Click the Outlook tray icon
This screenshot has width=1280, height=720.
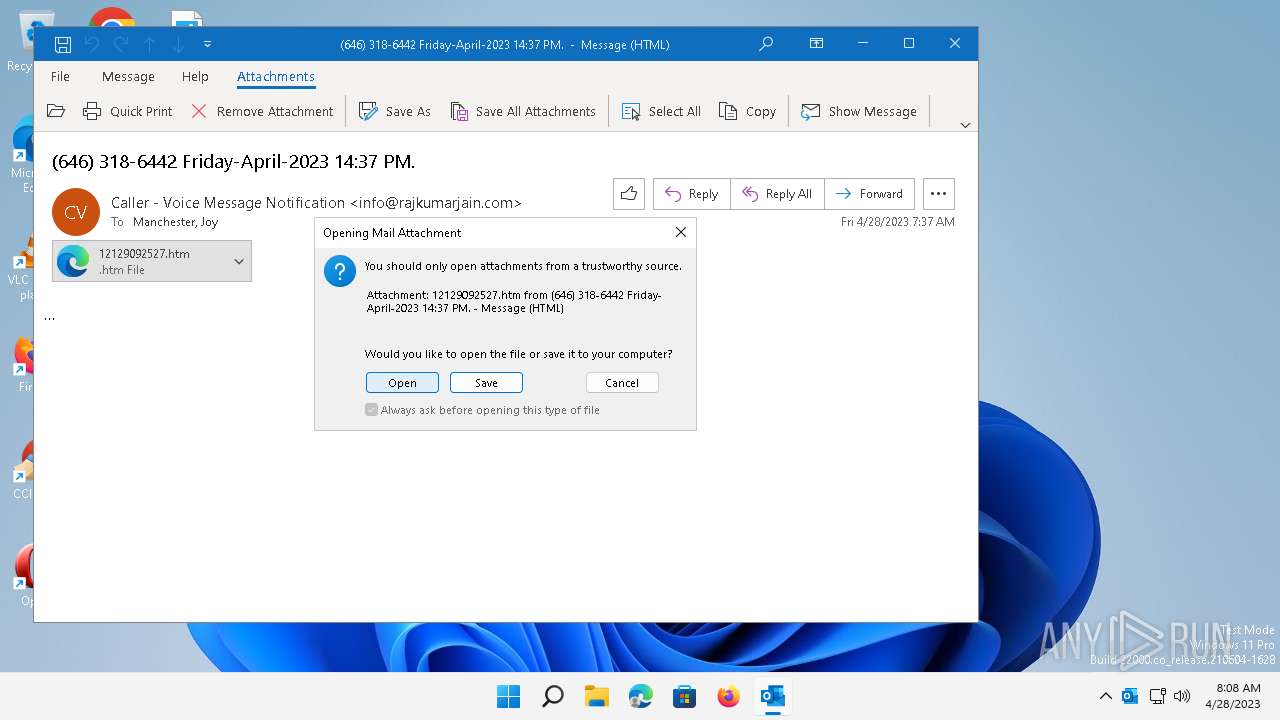[1130, 696]
